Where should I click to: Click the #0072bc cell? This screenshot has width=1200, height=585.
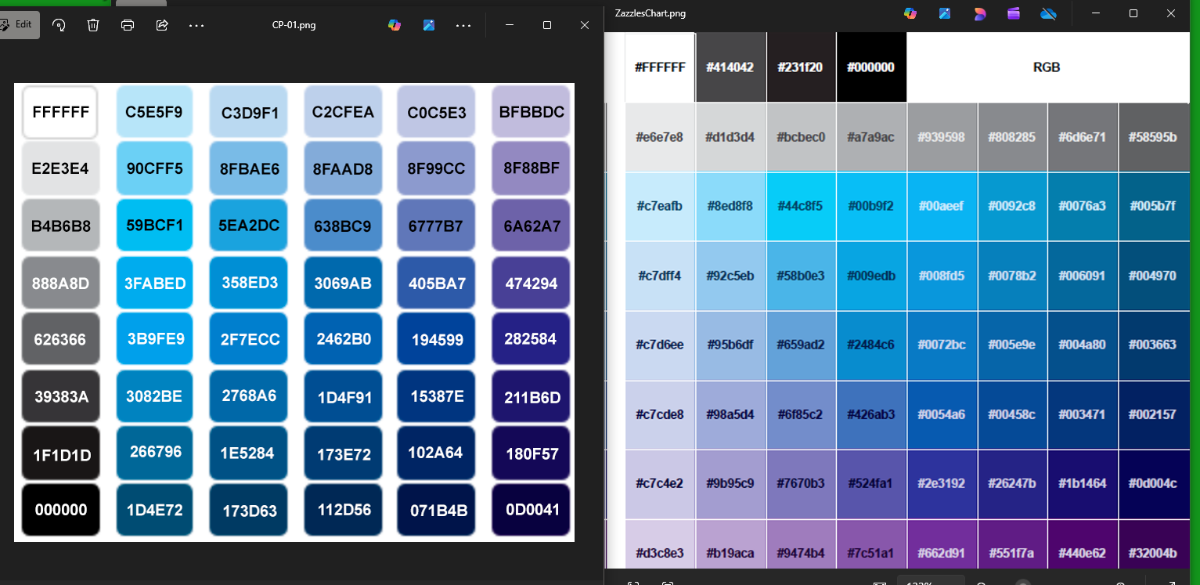(x=941, y=345)
